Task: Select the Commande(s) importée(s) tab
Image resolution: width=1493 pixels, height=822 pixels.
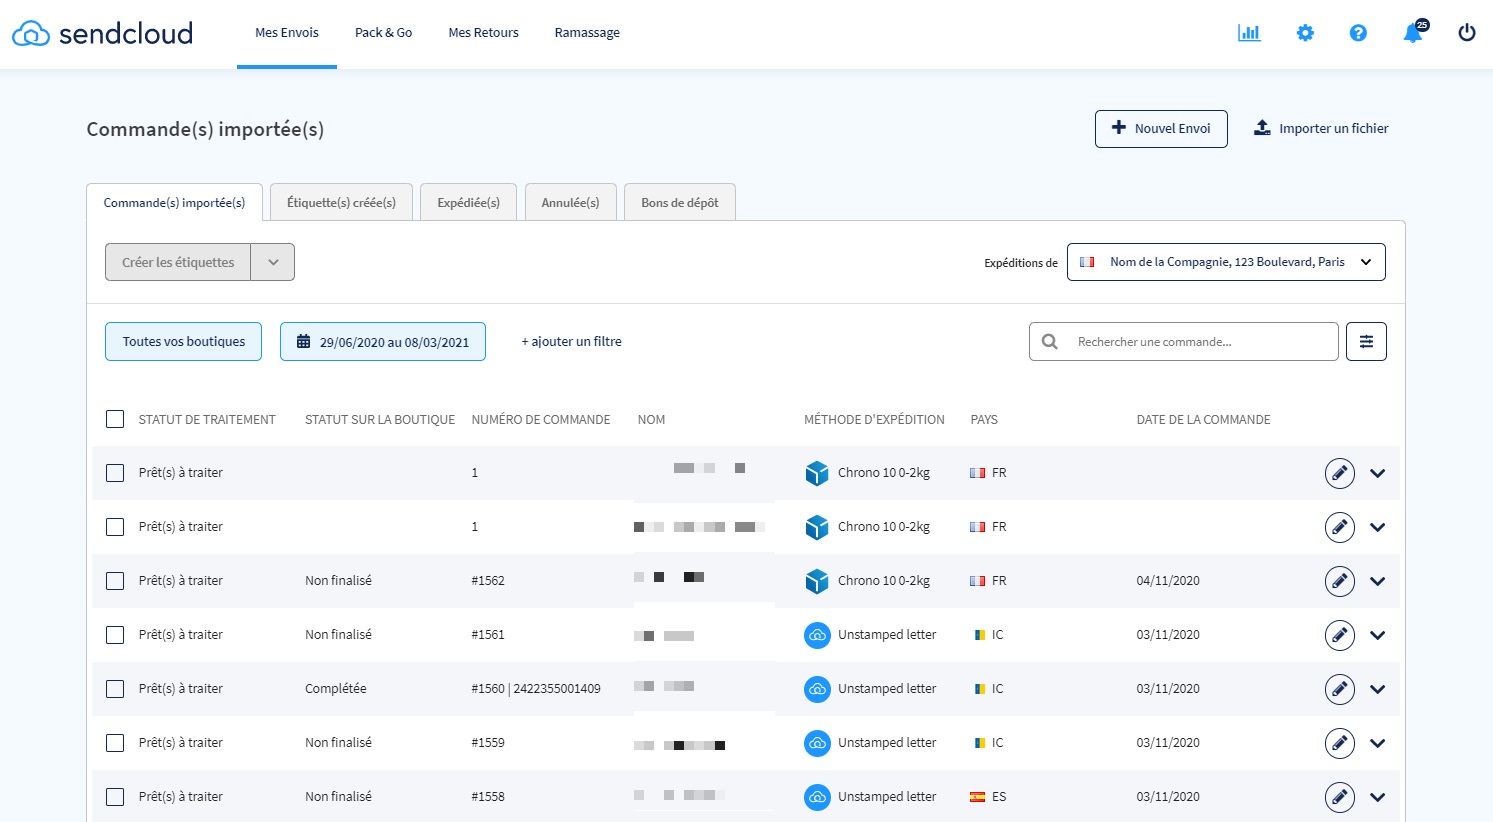Action: [174, 202]
